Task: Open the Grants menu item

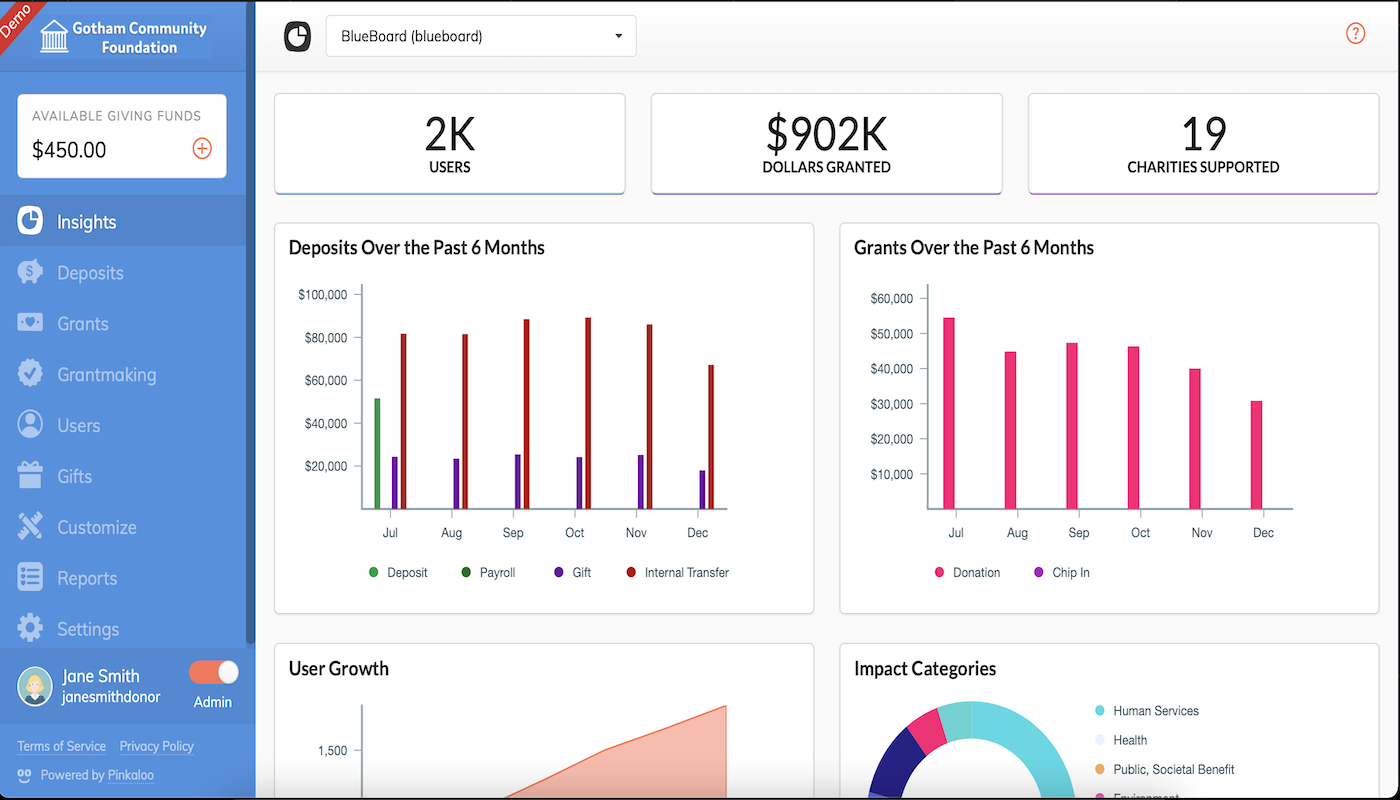Action: [x=123, y=324]
